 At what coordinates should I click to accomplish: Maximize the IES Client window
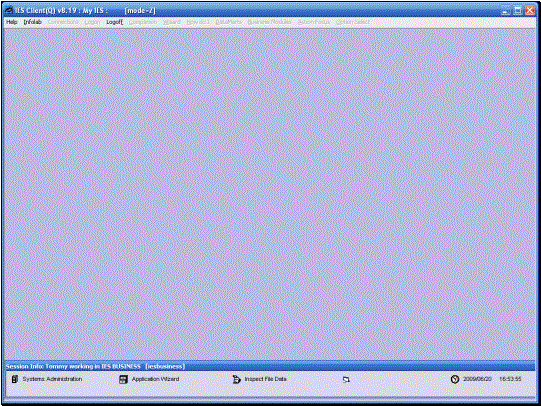click(x=518, y=10)
